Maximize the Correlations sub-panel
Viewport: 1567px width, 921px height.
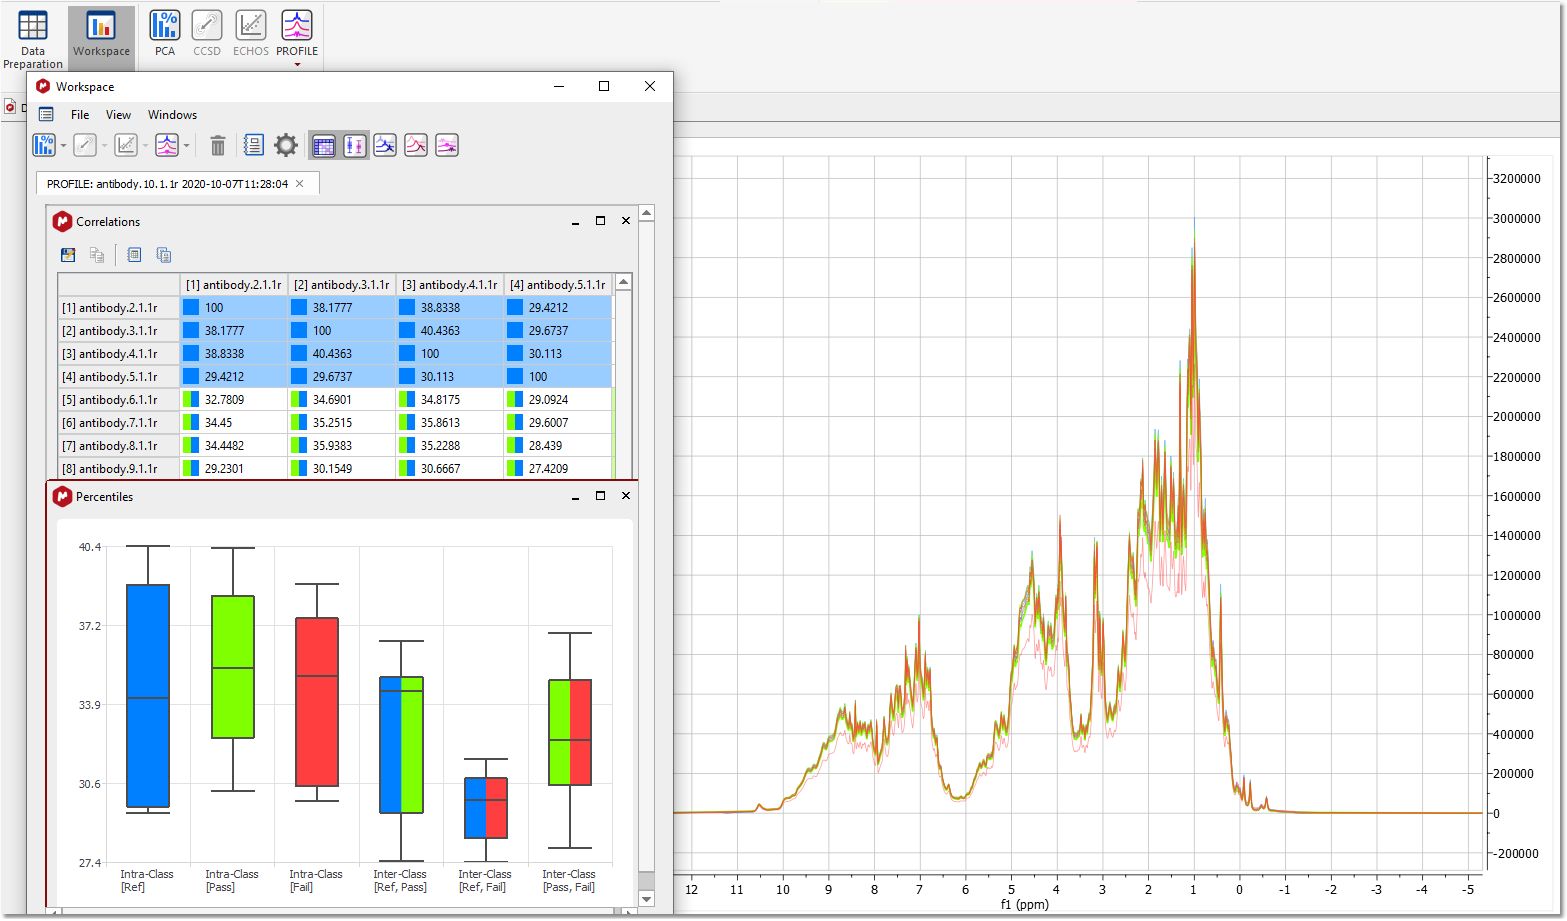[600, 221]
